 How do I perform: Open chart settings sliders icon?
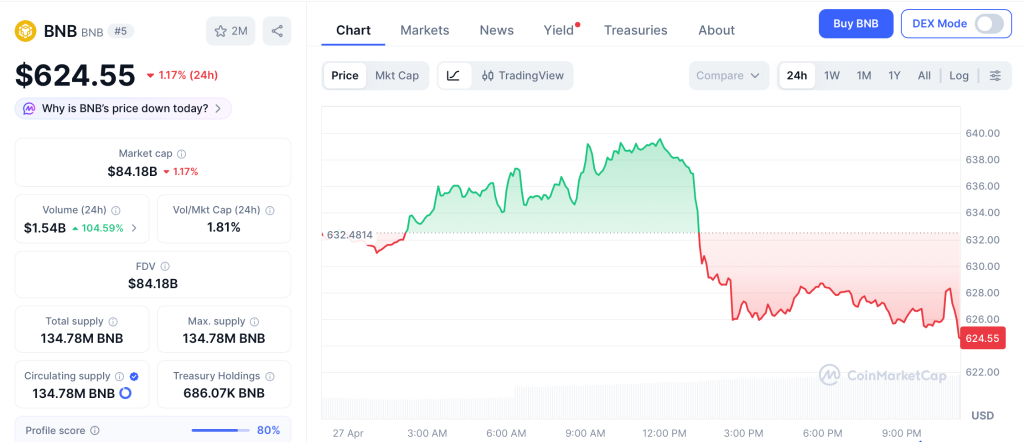pos(994,76)
